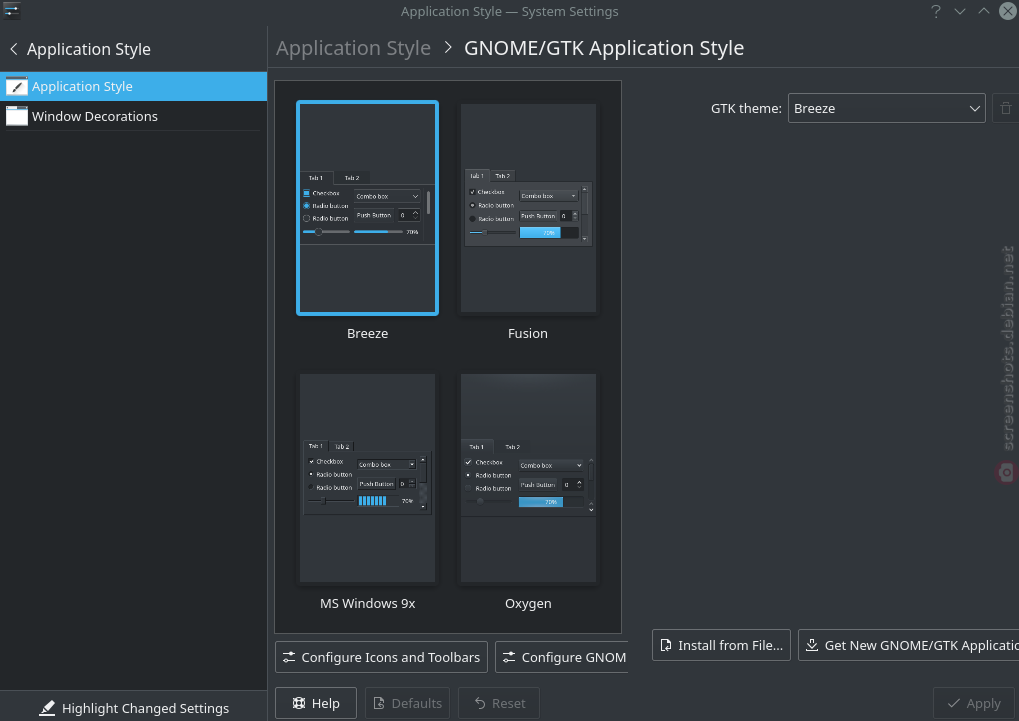Click the trash icon to remove GTK theme

click(x=1005, y=109)
